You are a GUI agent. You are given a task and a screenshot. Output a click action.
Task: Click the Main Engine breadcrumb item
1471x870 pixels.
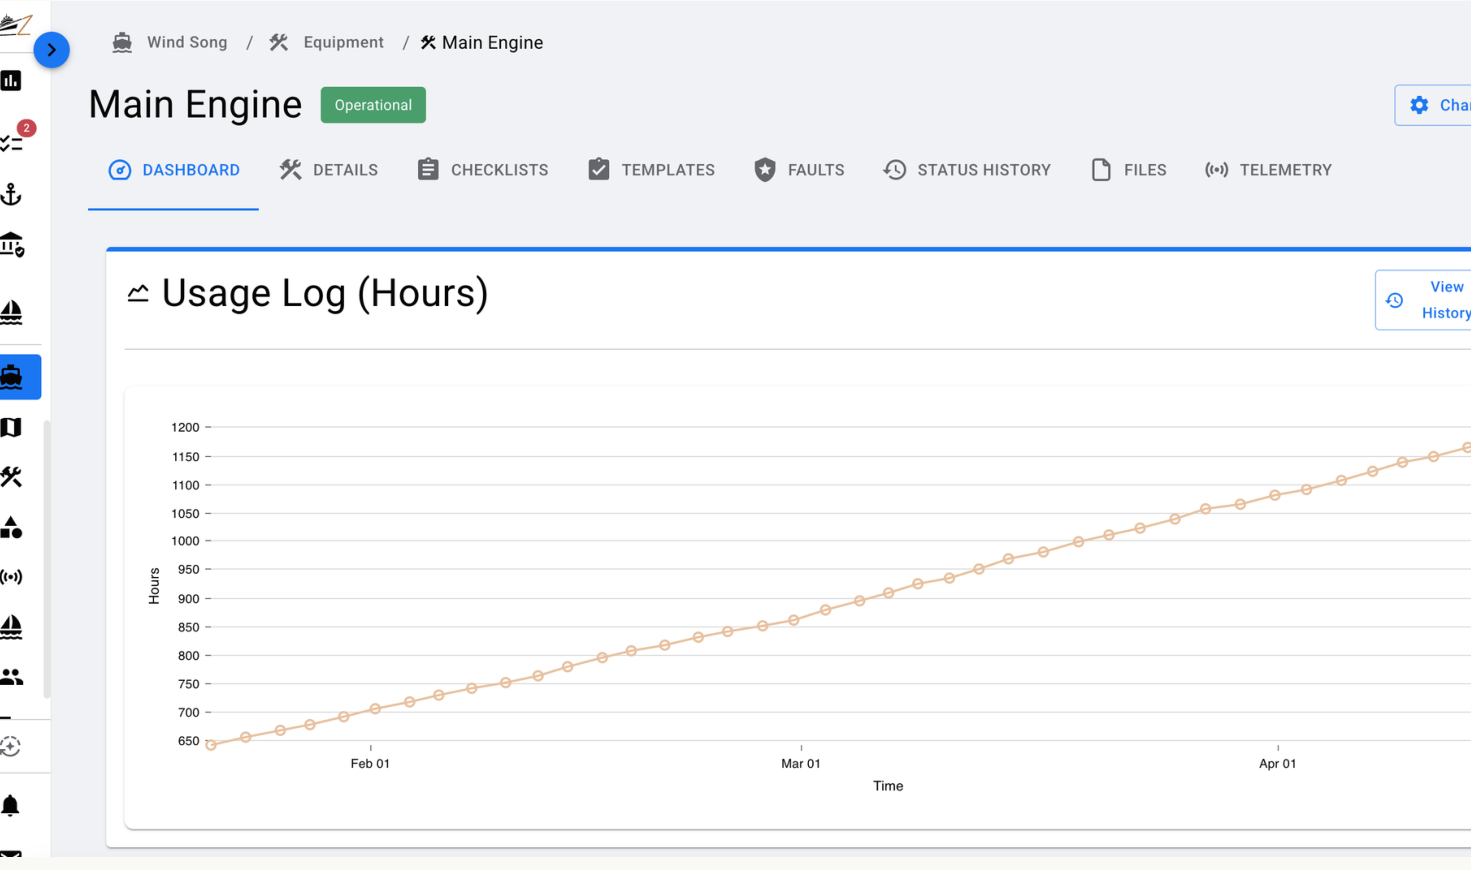click(482, 42)
